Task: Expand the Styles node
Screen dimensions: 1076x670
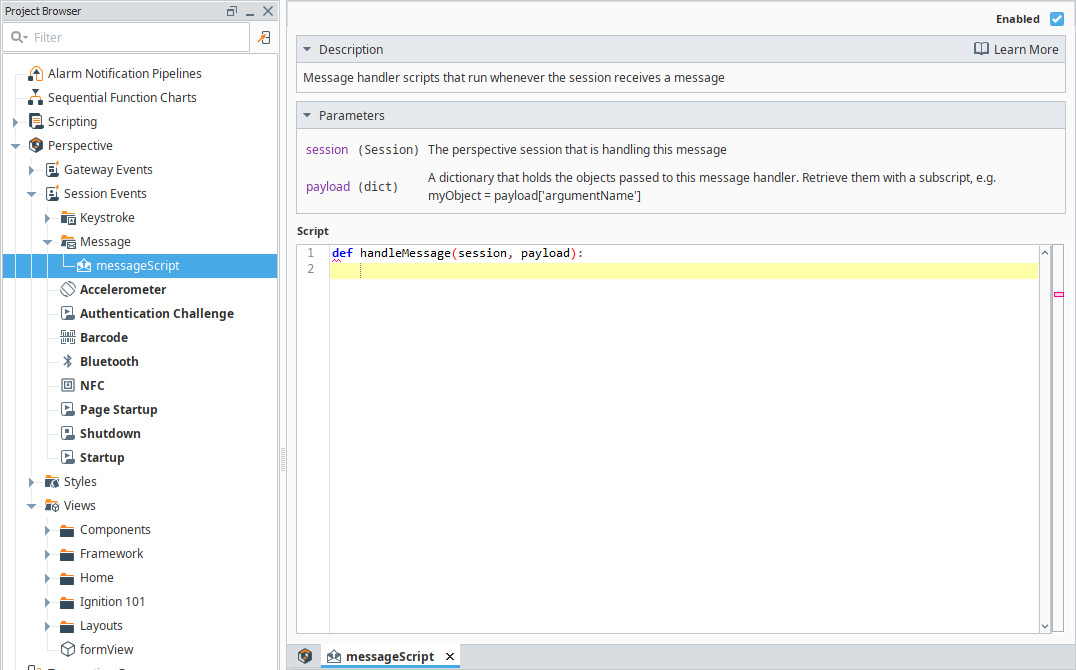Action: [32, 483]
